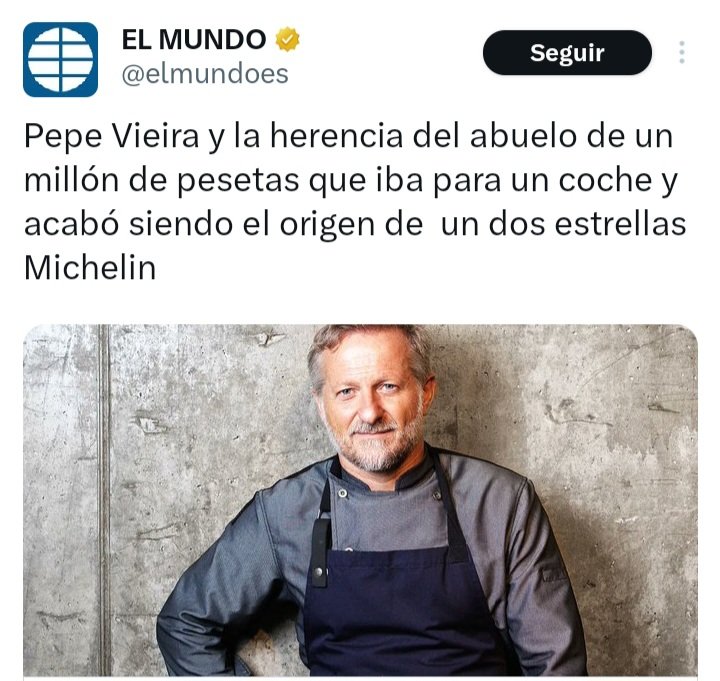Open the EL MUNDO display name
The height and width of the screenshot is (681, 720).
[x=194, y=39]
